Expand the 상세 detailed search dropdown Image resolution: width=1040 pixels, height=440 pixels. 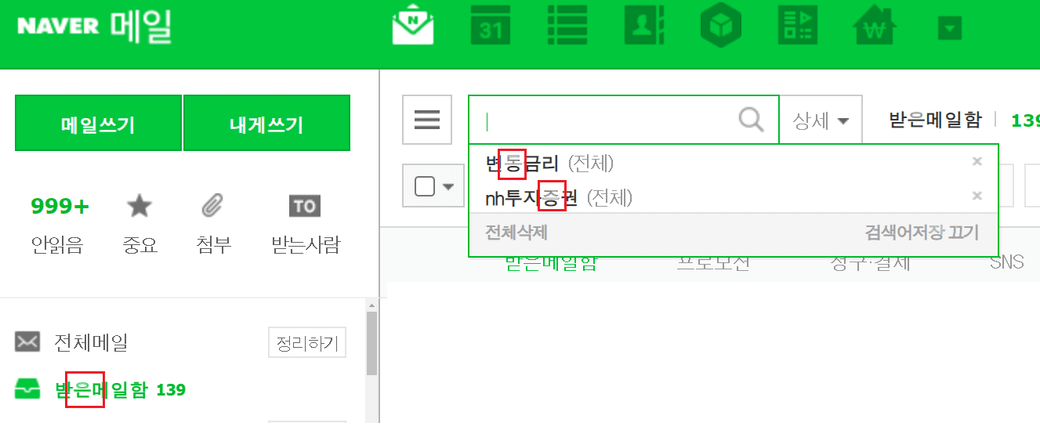(x=821, y=121)
